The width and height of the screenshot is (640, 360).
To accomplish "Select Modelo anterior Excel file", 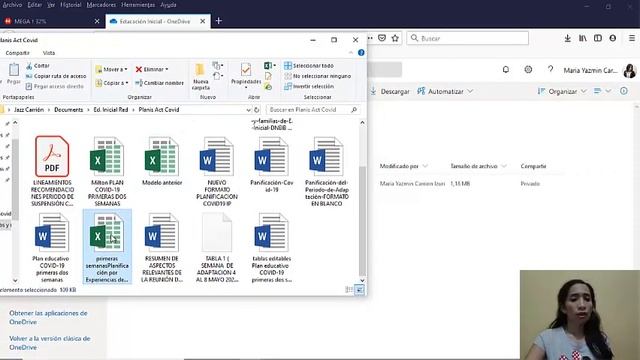I will (162, 162).
